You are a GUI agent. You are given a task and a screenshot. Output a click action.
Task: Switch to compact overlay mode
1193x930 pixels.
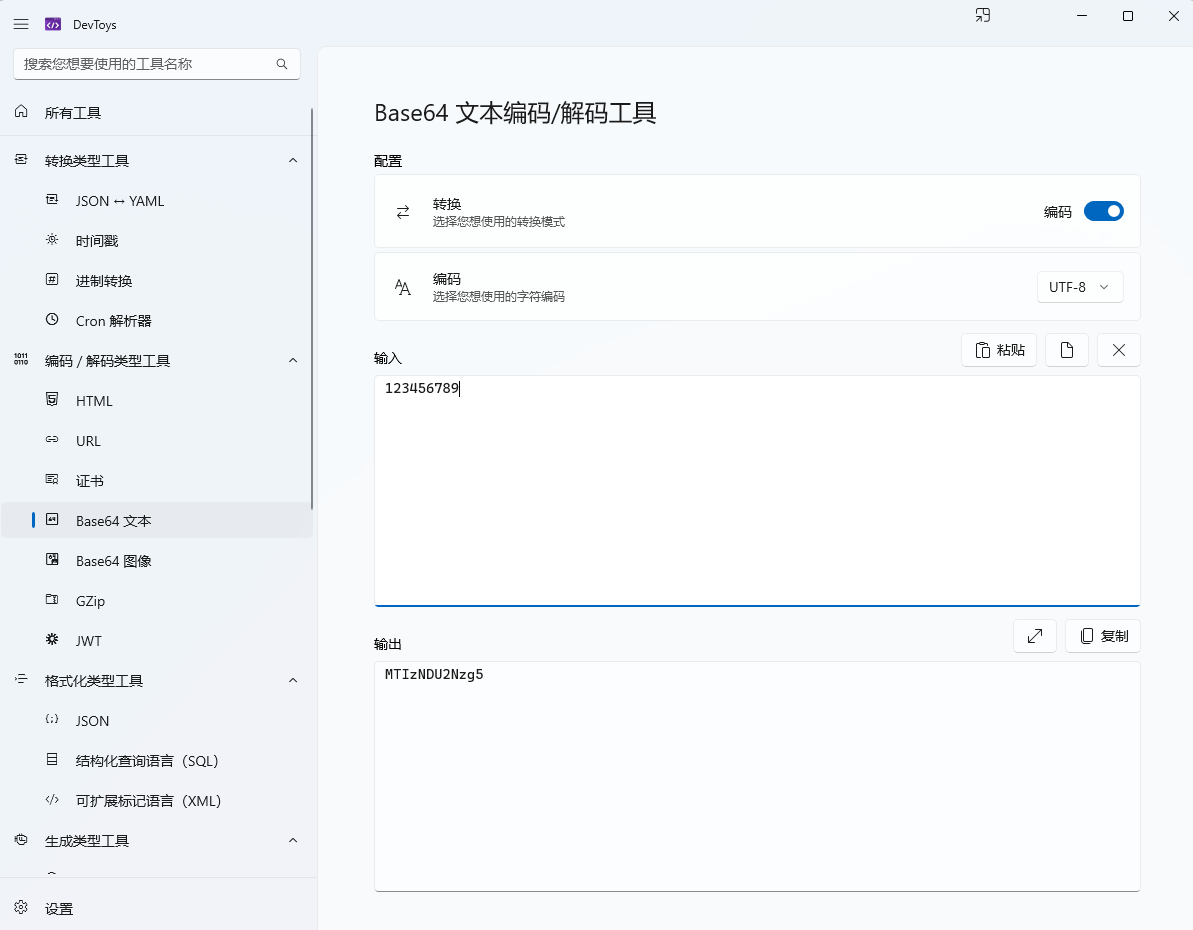point(983,15)
